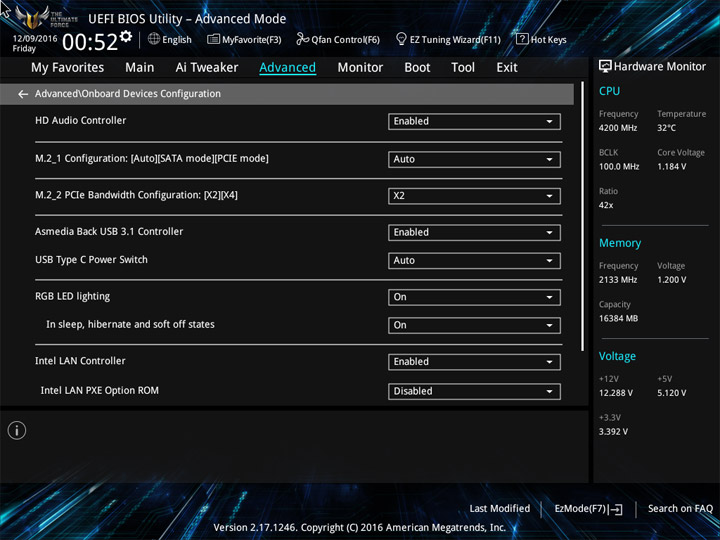720x540 pixels.
Task: Click the 42x ratio value
Action: (x=606, y=205)
